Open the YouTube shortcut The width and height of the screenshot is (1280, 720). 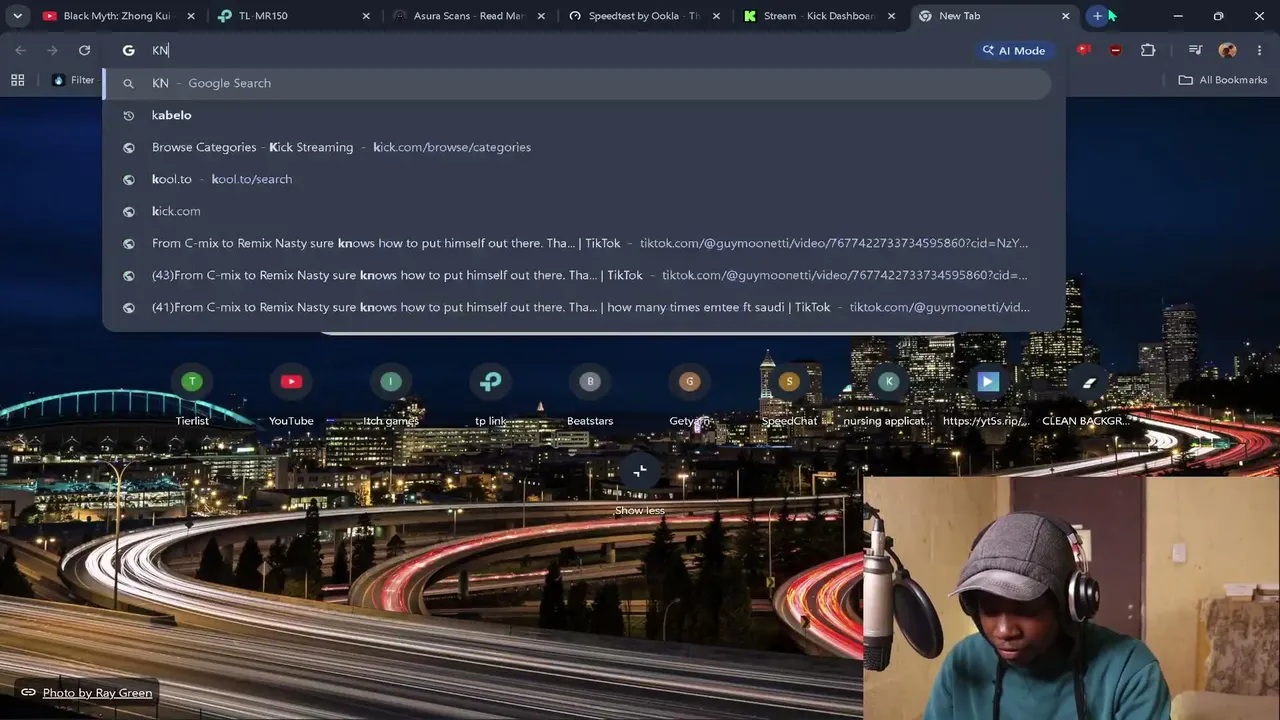tap(291, 397)
